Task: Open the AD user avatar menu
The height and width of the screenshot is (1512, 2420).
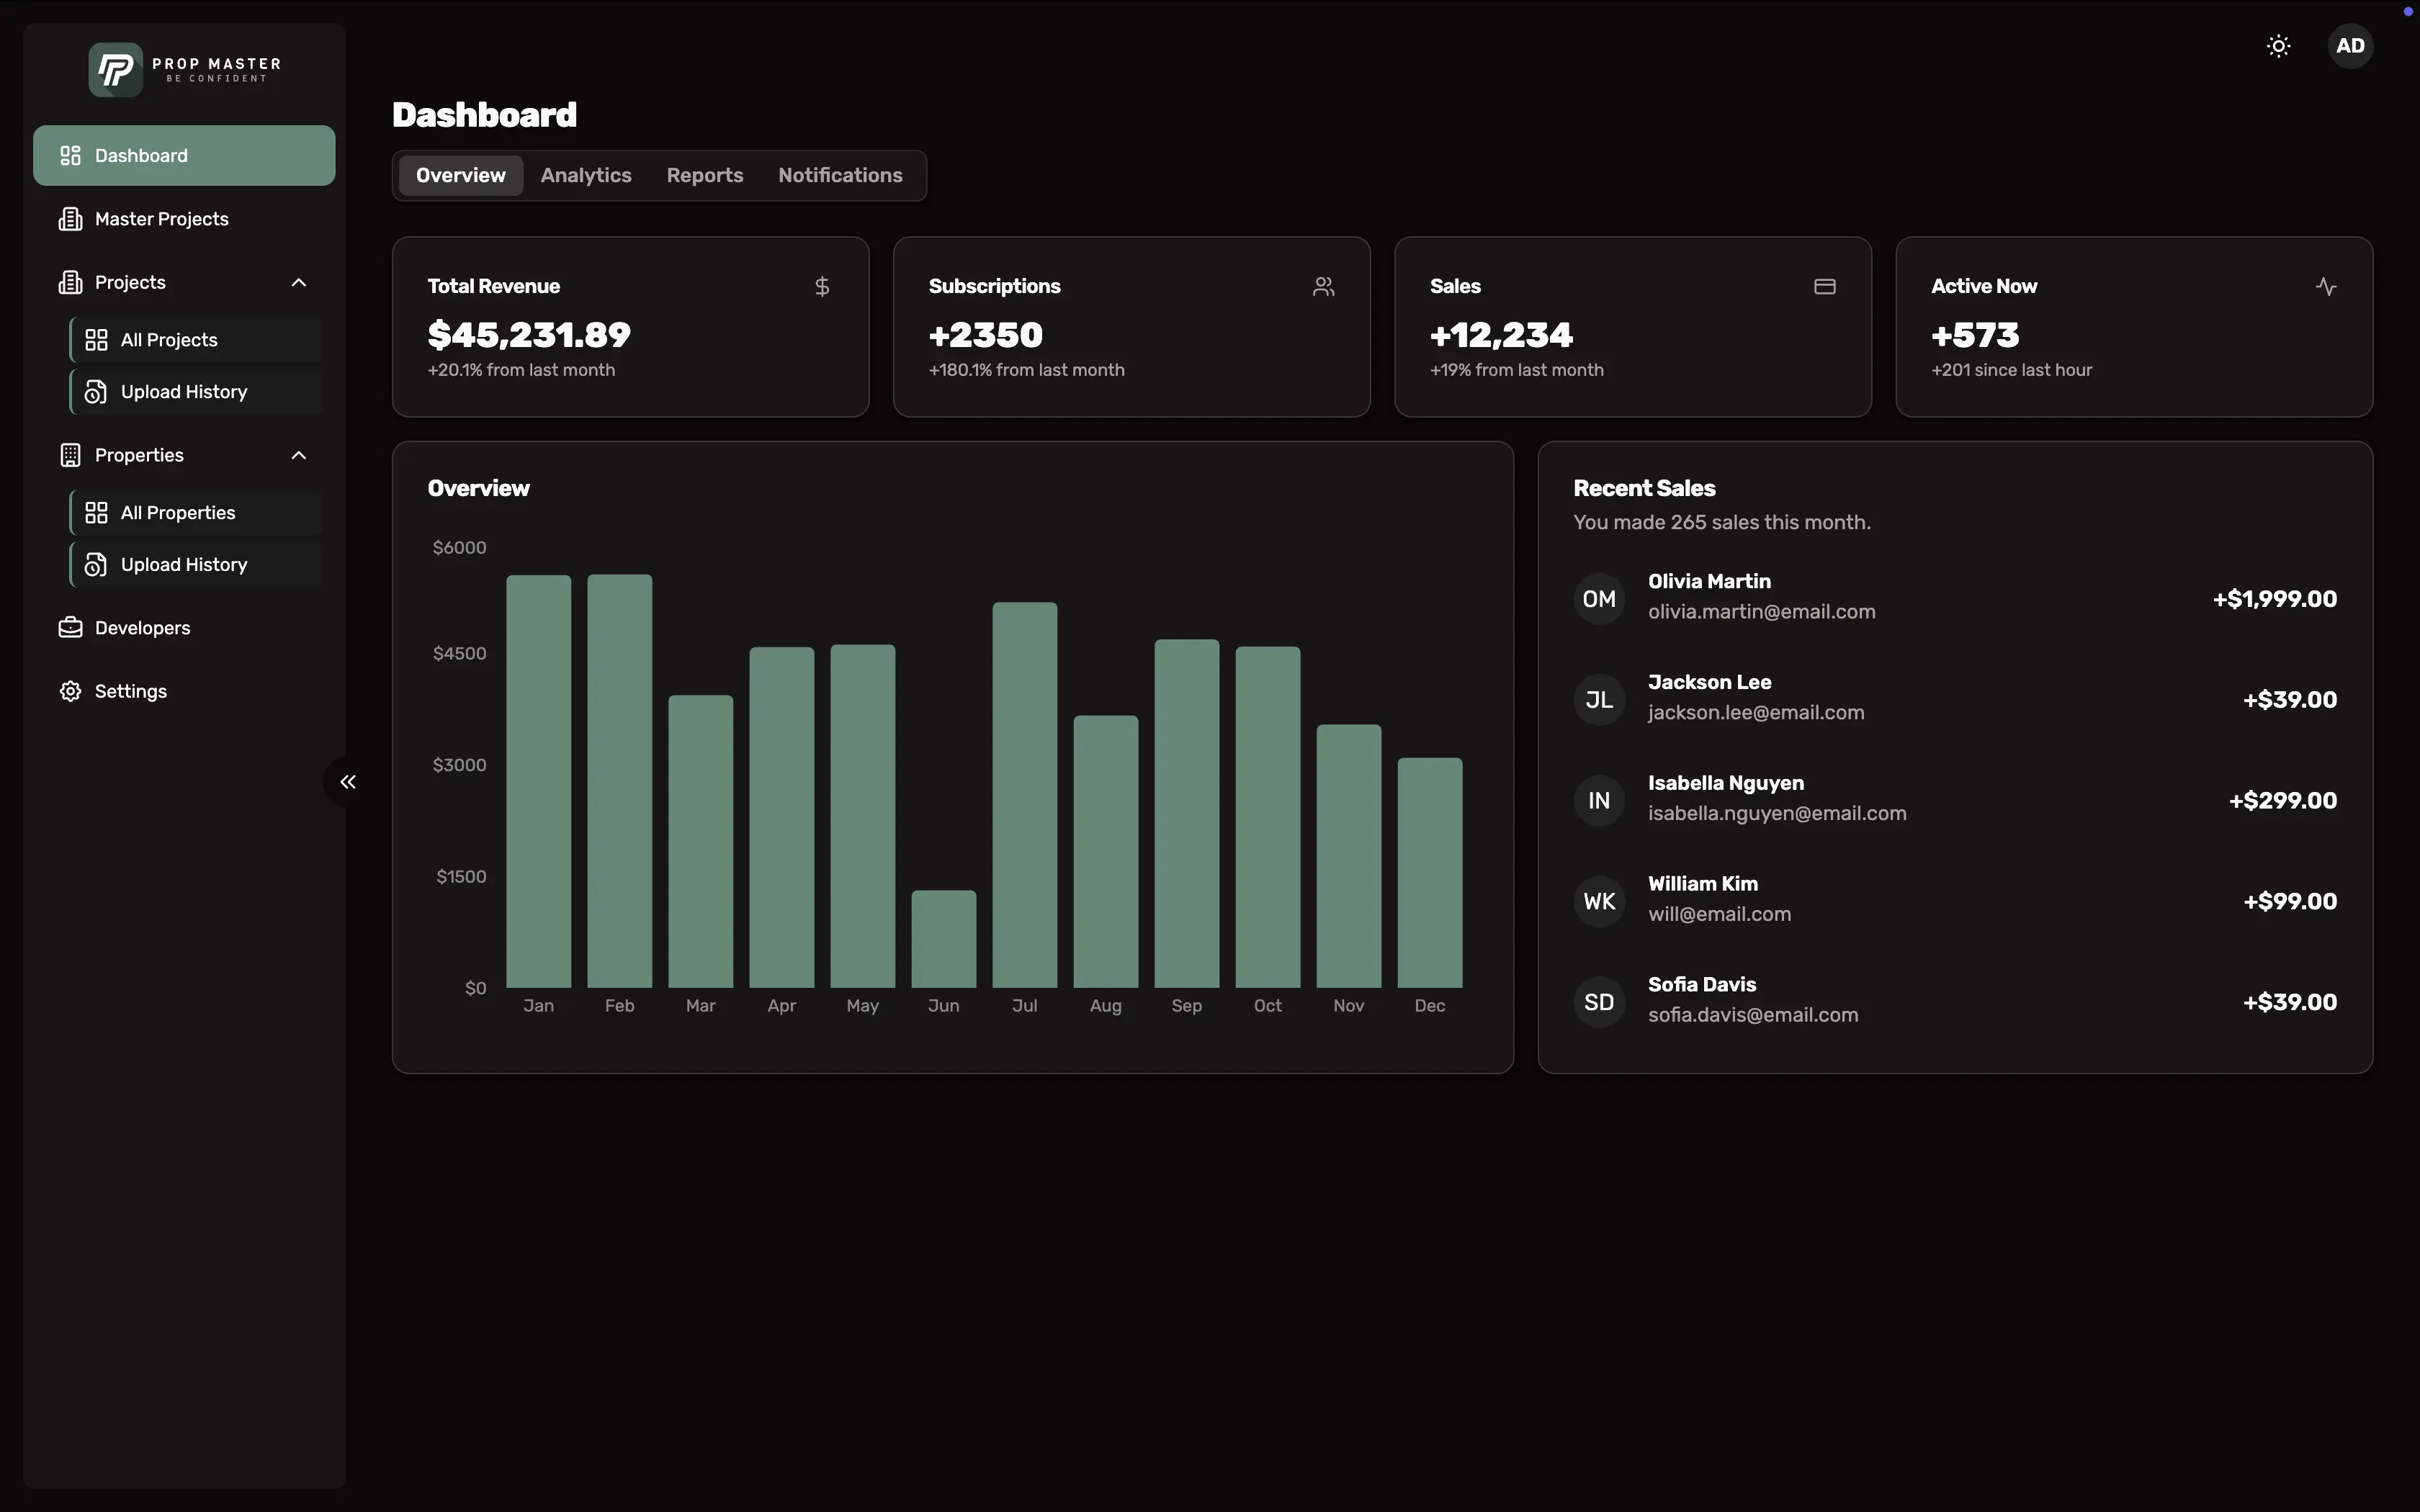Action: (2349, 46)
